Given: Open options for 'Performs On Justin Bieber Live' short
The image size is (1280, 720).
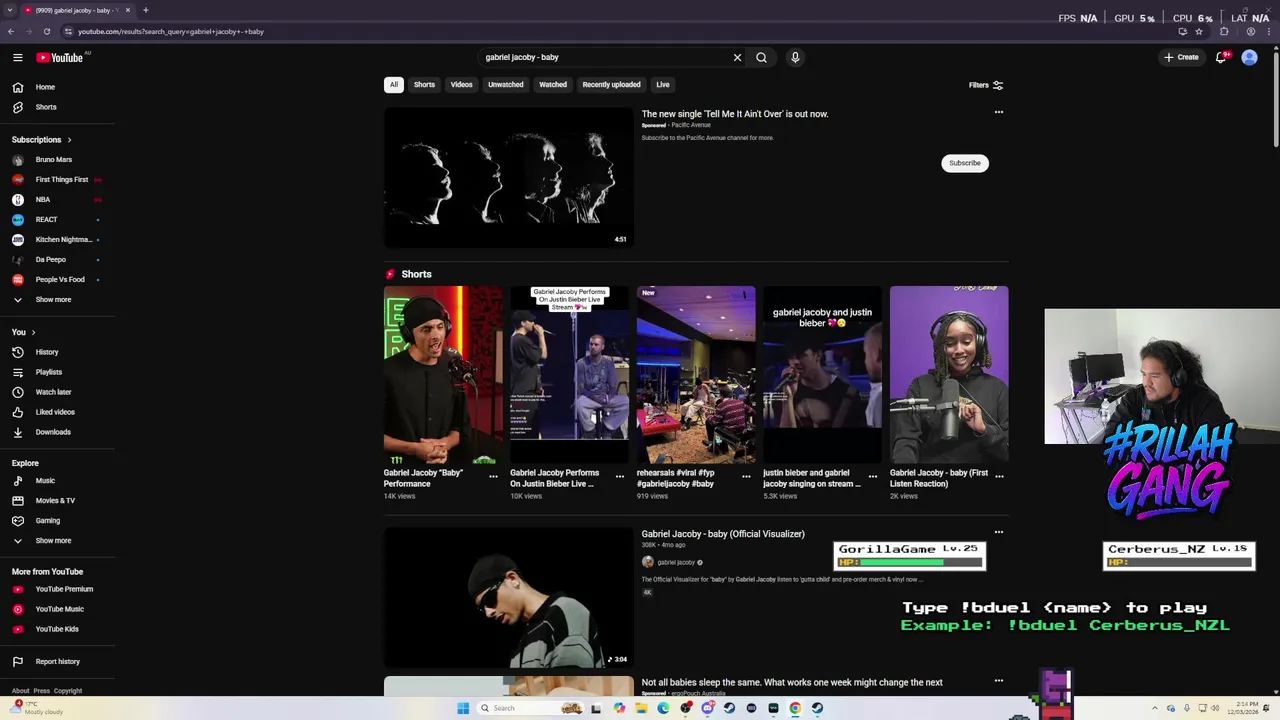Looking at the screenshot, I should 620,476.
